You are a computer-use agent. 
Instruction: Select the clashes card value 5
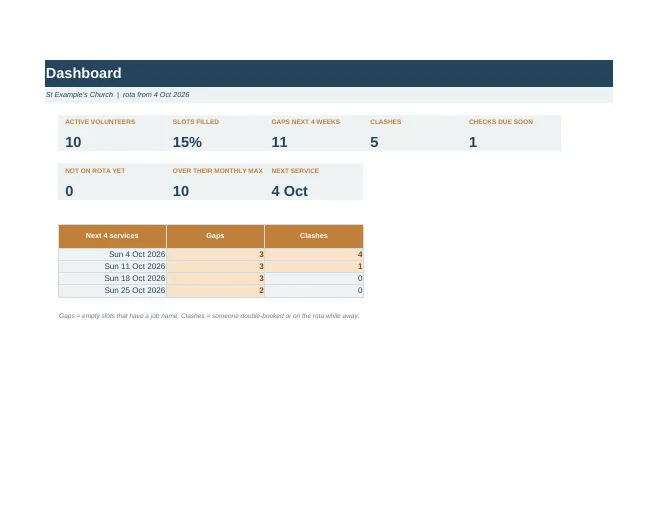(x=374, y=142)
